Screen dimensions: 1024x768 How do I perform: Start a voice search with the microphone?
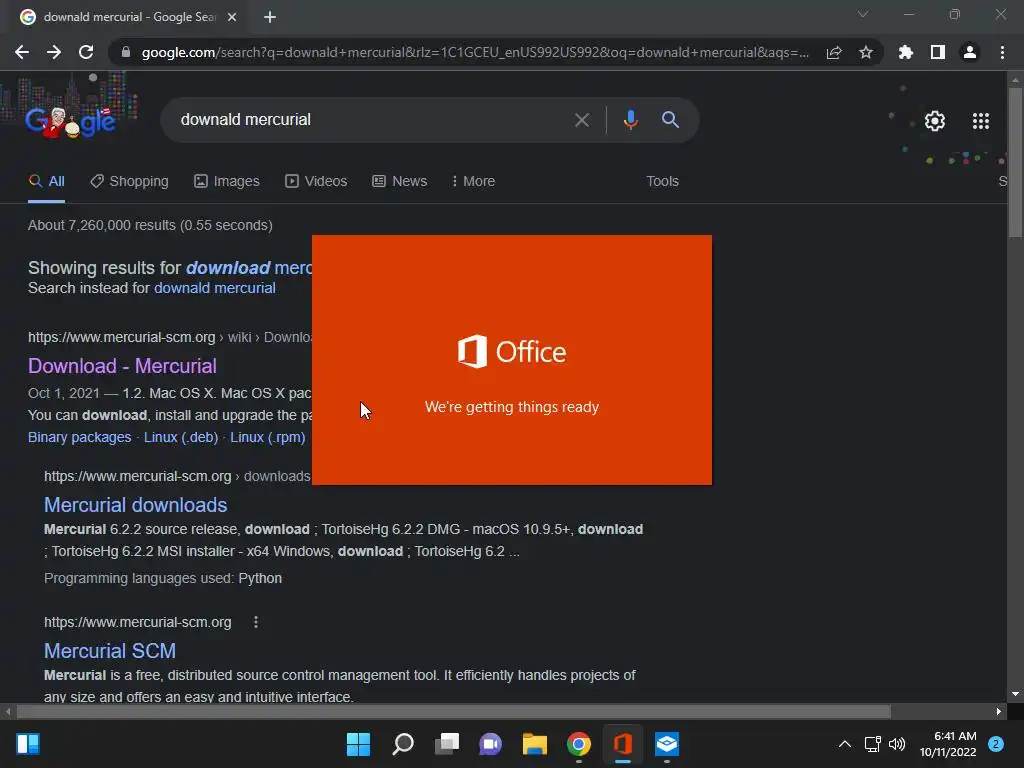point(630,120)
